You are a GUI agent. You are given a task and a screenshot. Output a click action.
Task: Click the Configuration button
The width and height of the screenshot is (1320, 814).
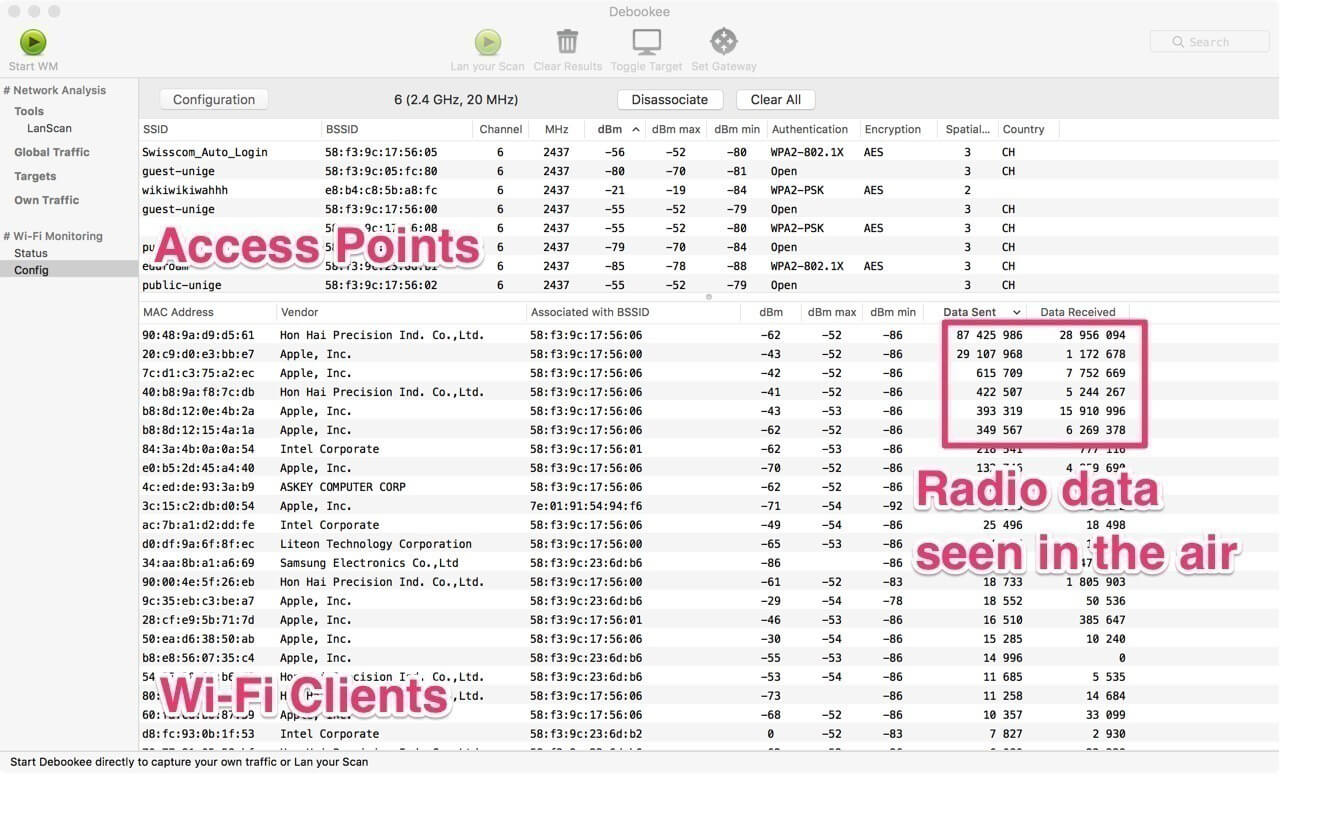[x=214, y=100]
